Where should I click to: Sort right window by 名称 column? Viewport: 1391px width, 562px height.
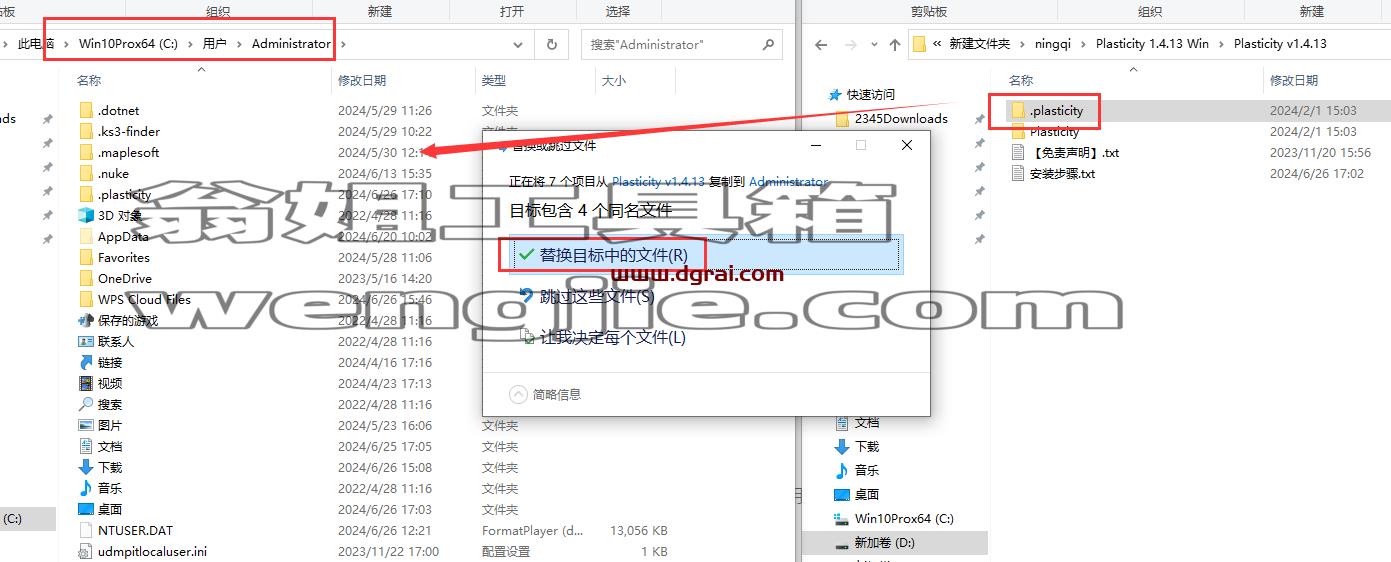[x=1020, y=80]
